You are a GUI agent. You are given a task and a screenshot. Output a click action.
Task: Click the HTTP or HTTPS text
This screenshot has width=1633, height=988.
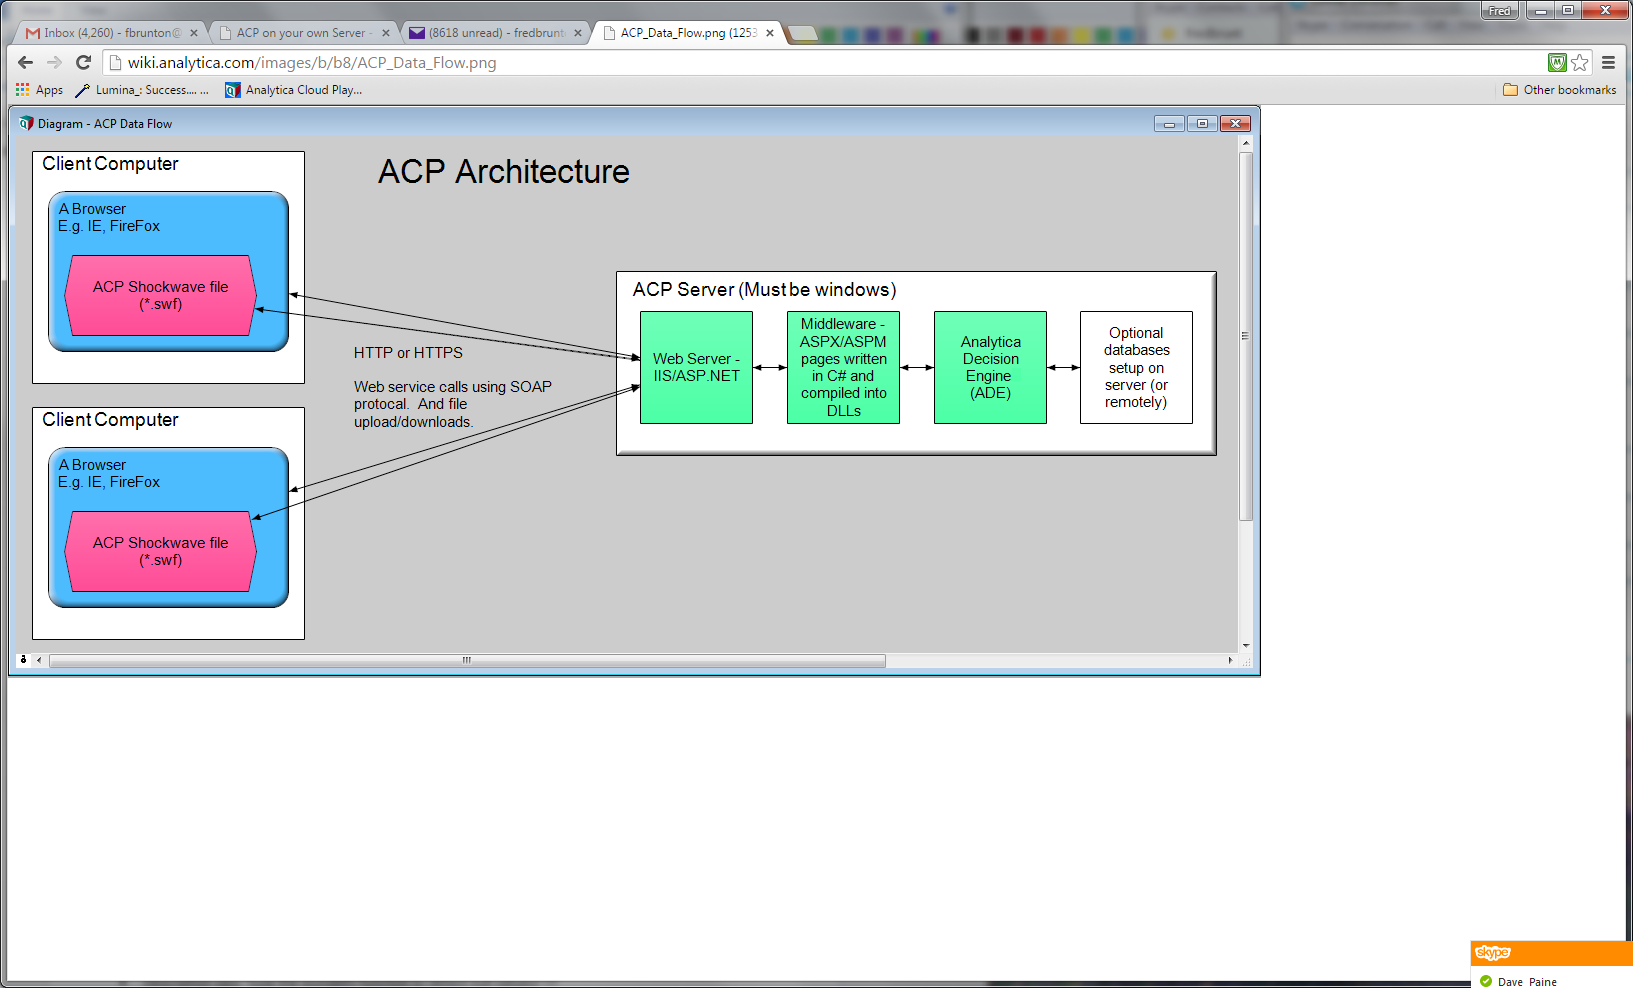(x=408, y=353)
